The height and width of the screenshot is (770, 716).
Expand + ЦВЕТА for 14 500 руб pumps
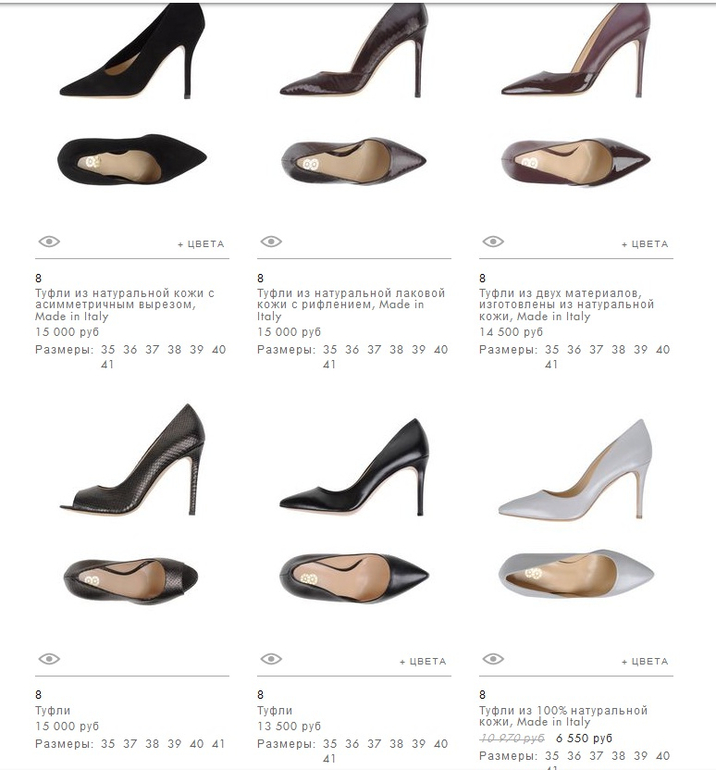[645, 244]
